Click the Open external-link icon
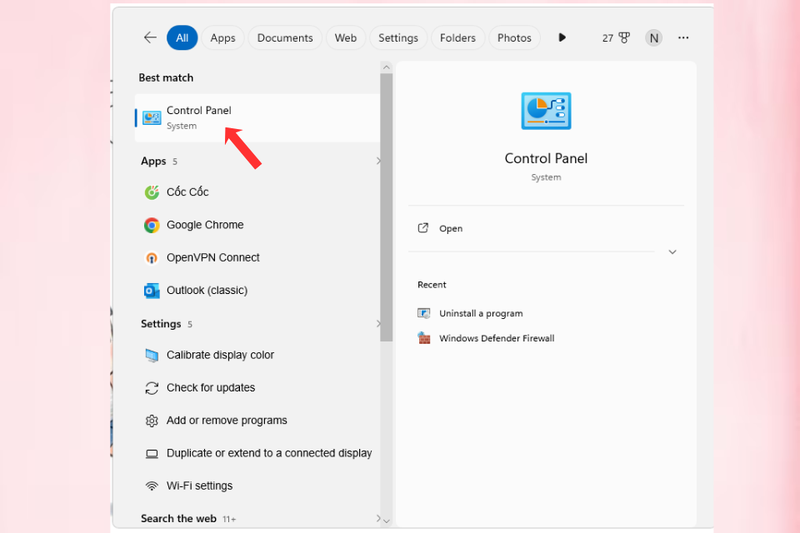This screenshot has height=533, width=800. 423,228
